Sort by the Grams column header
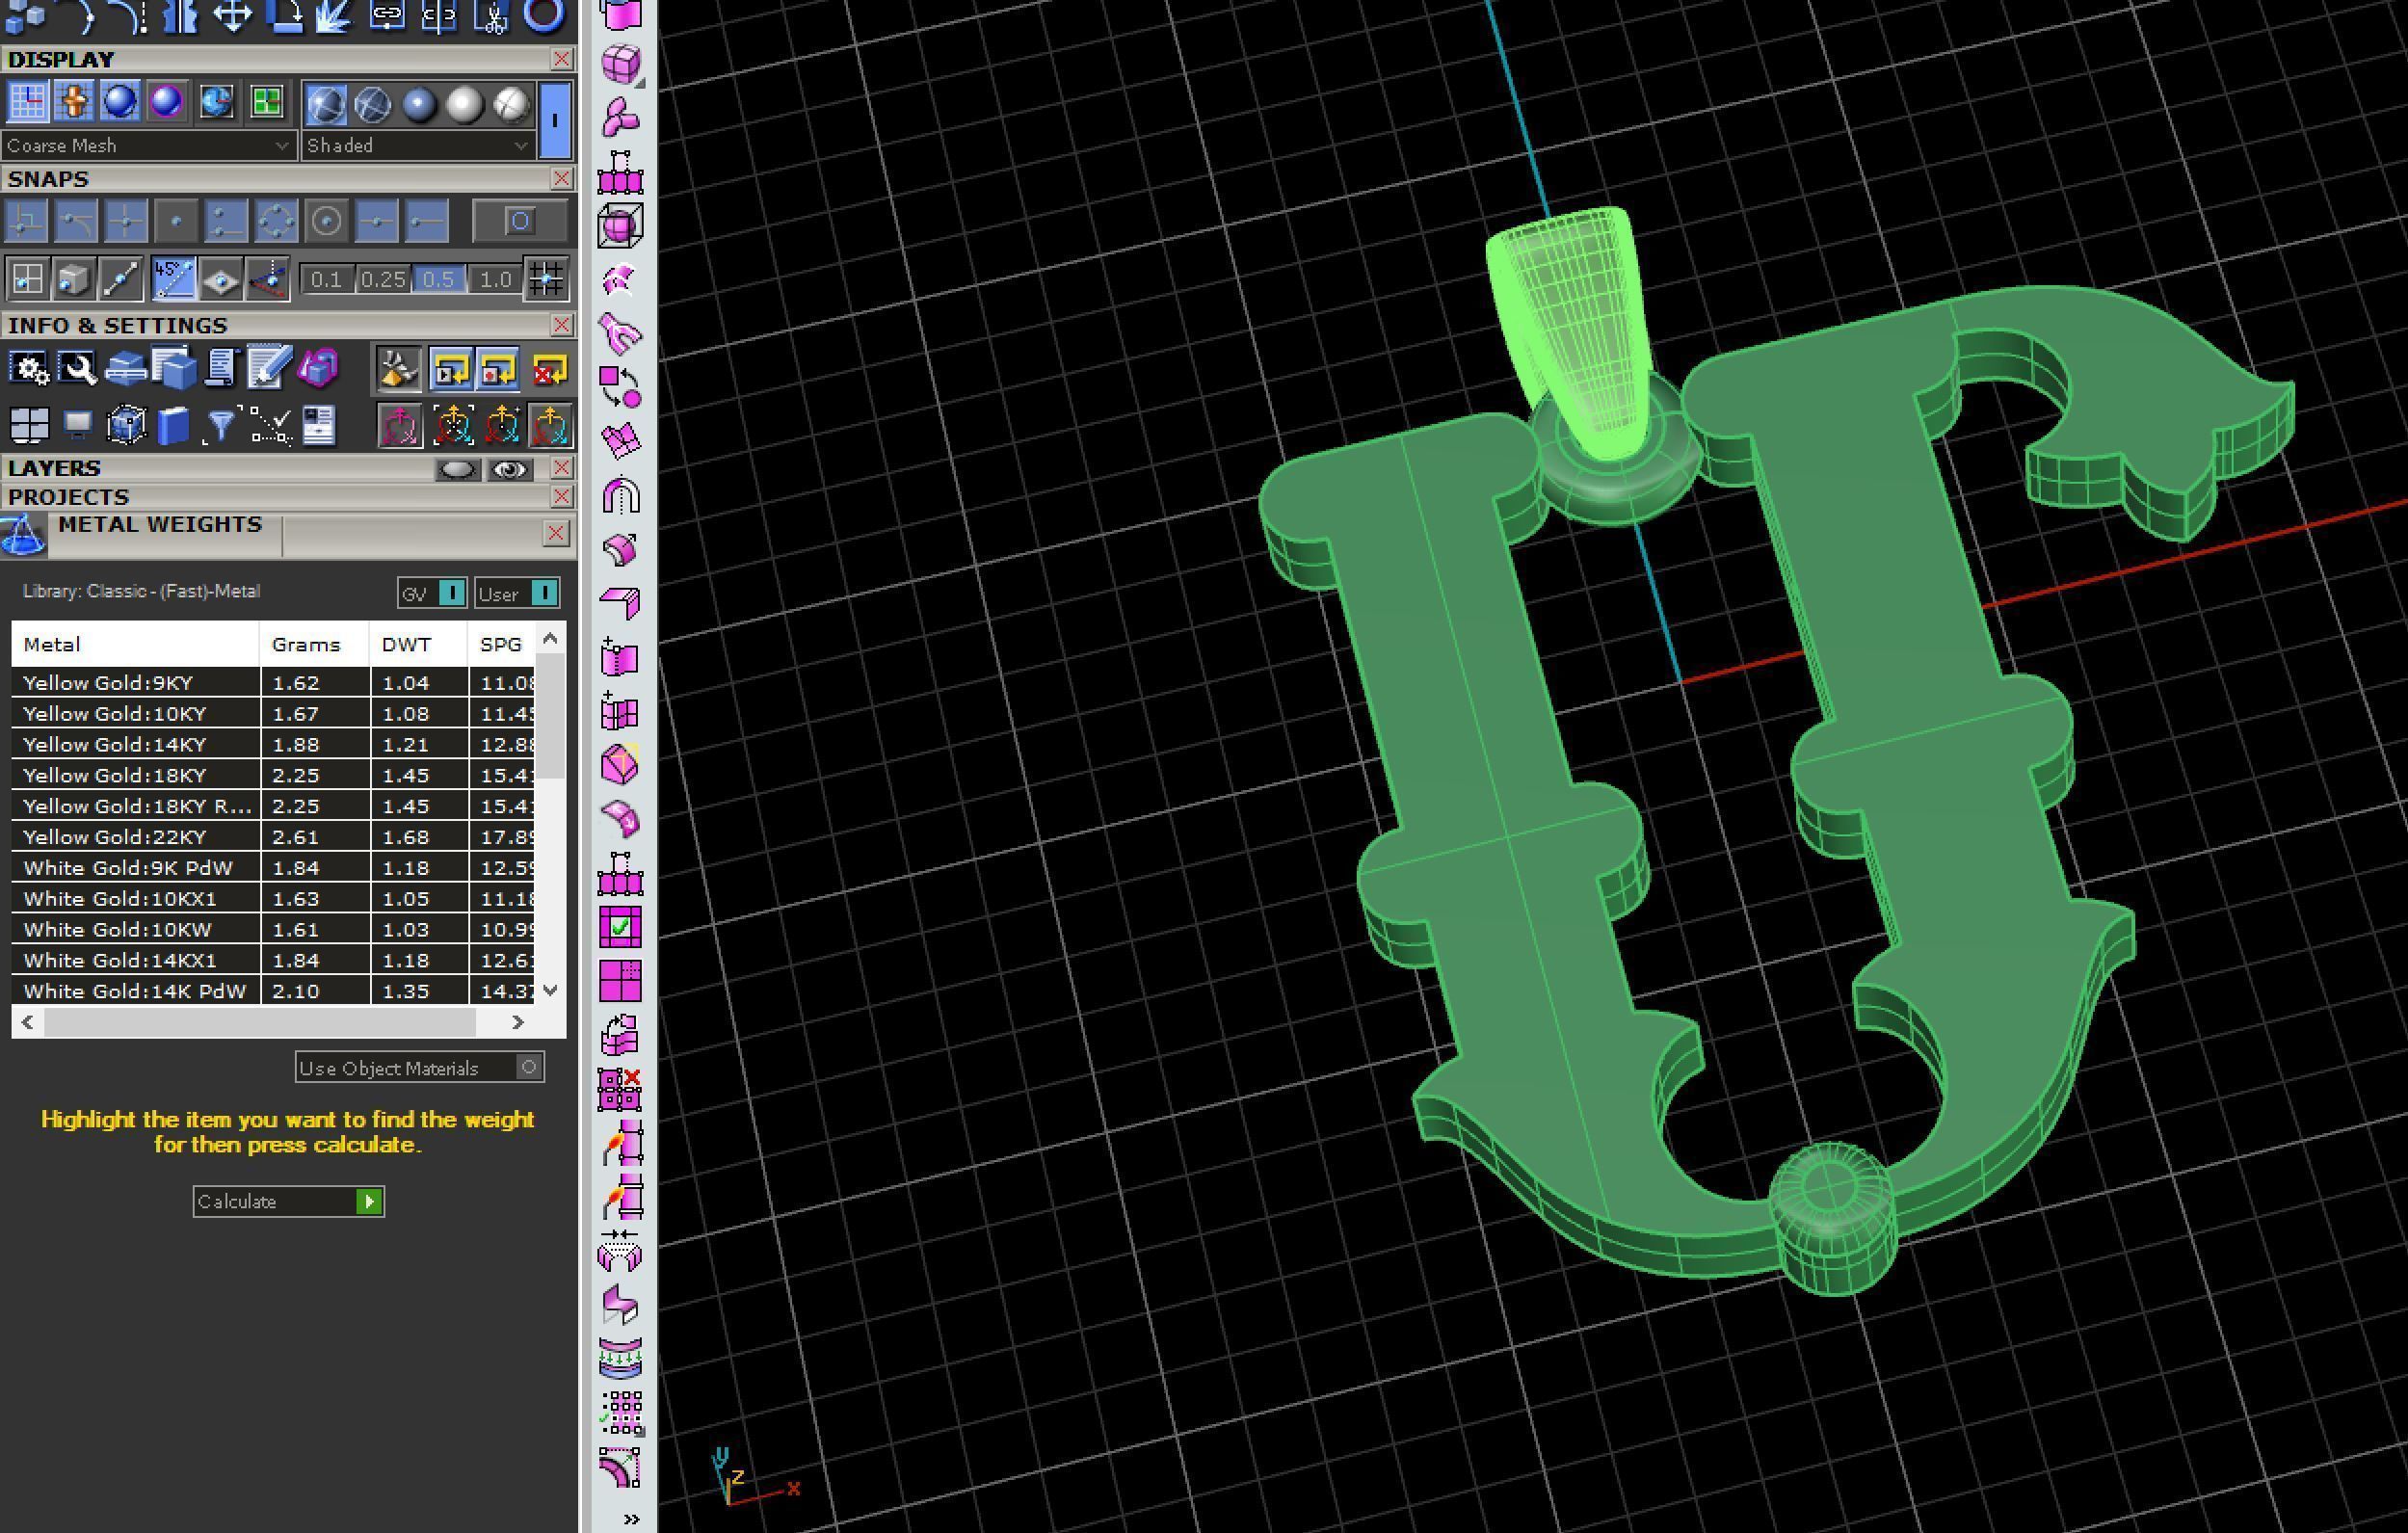Image resolution: width=2408 pixels, height=1533 pixels. click(314, 645)
